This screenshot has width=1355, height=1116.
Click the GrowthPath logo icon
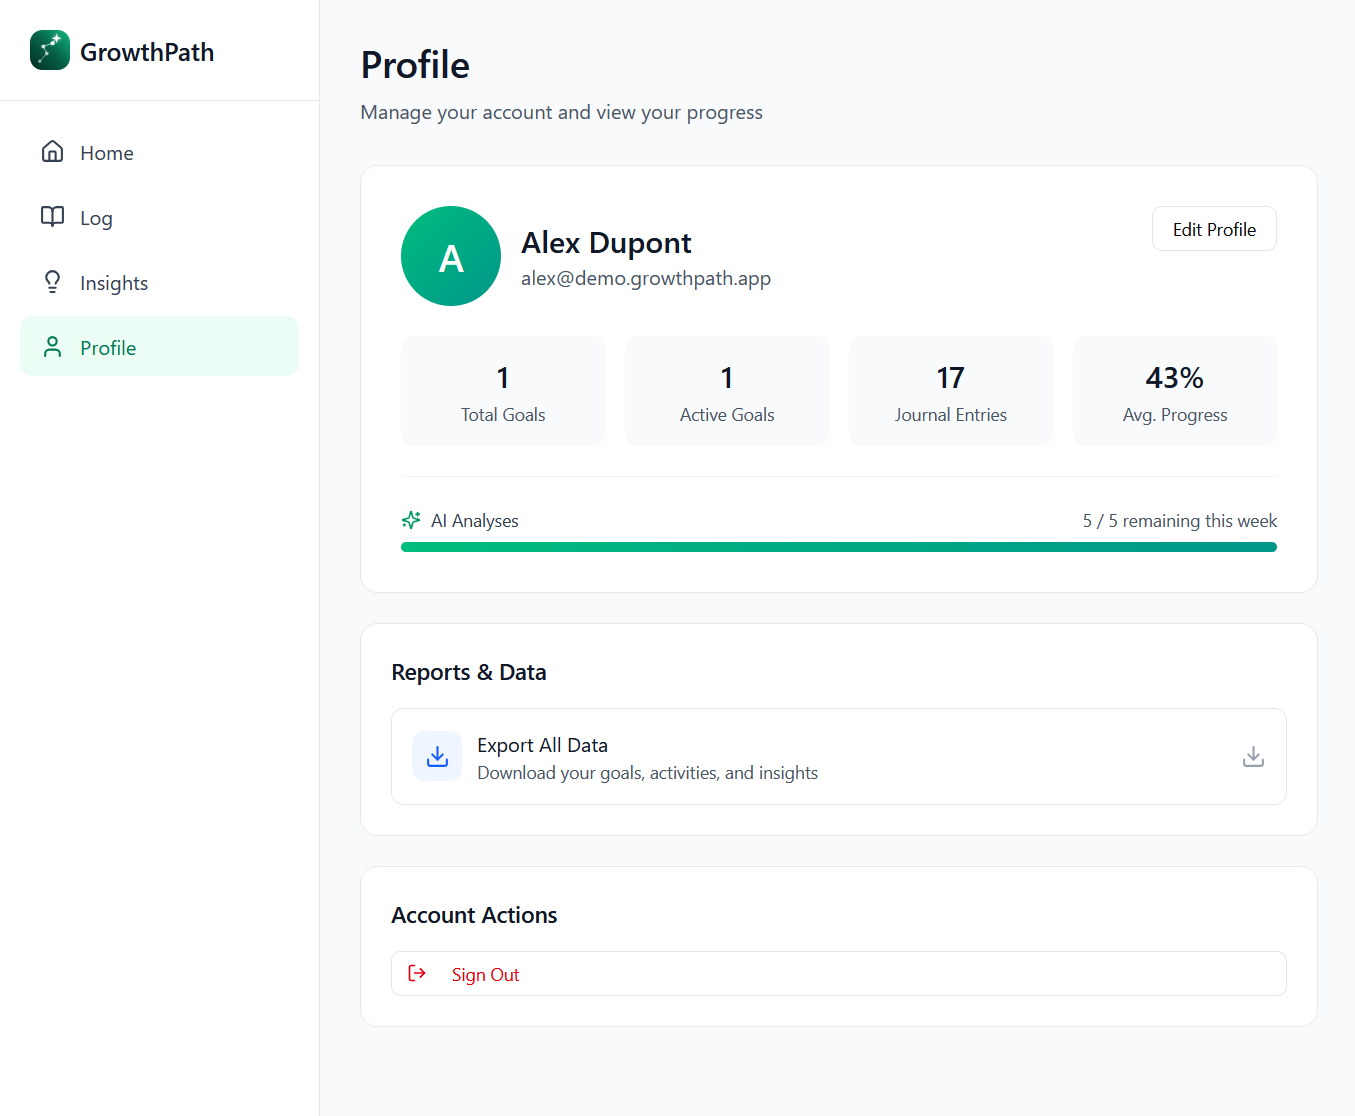point(50,50)
